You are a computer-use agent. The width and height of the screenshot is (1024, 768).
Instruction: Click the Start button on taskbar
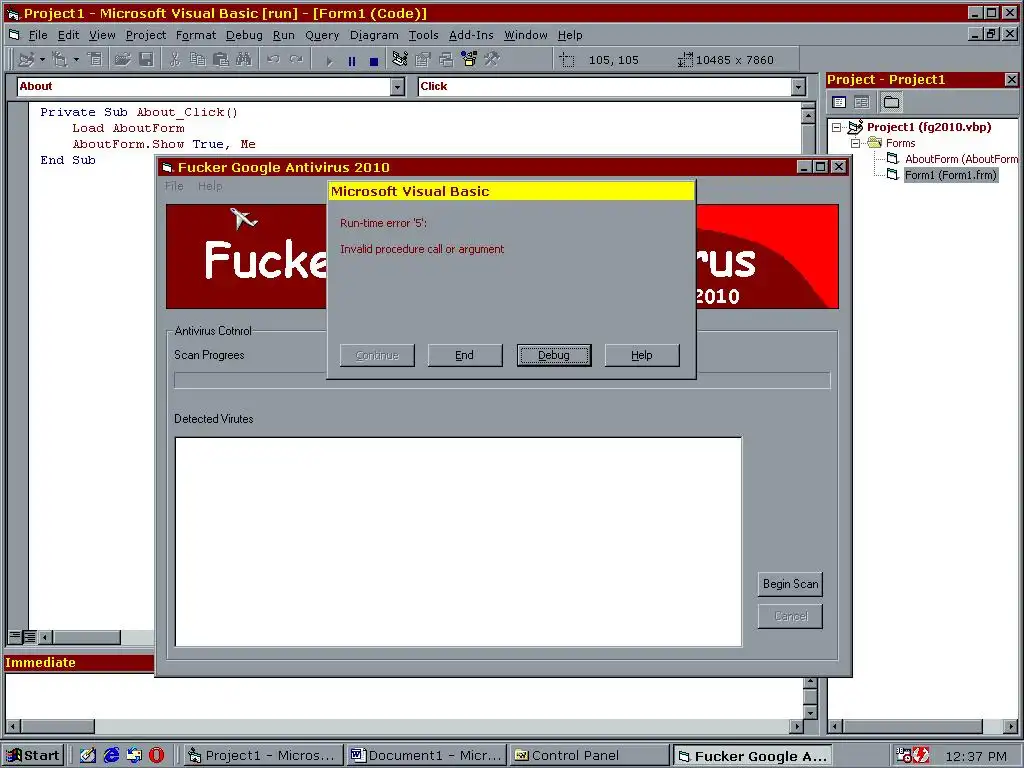click(x=34, y=756)
